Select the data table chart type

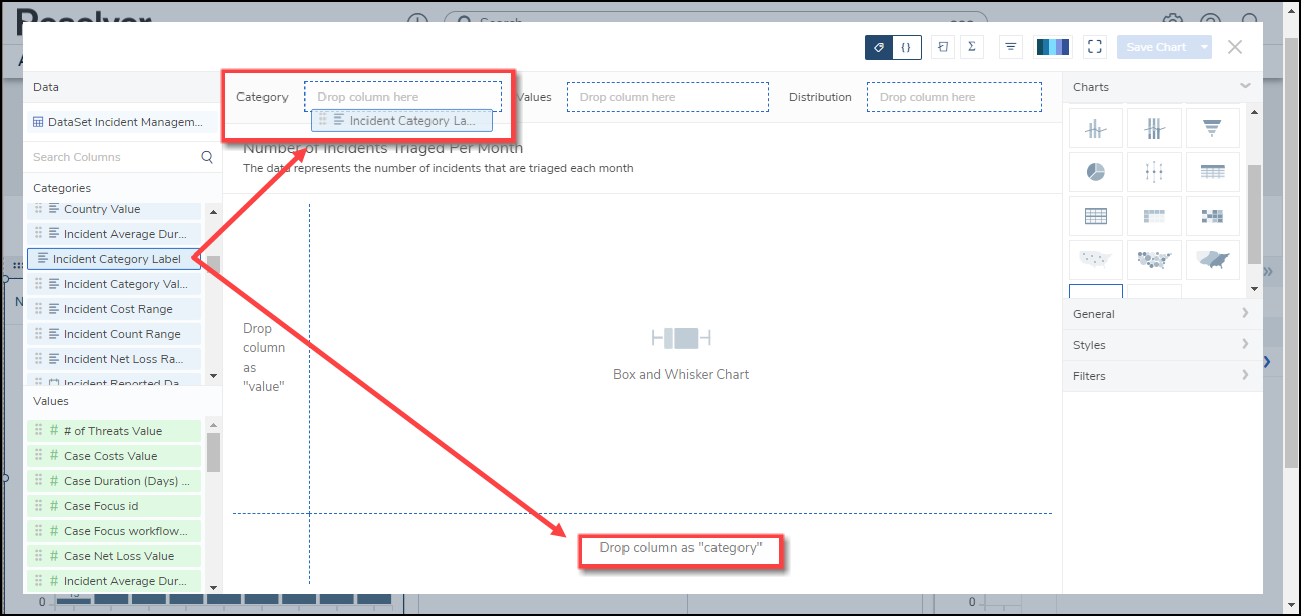click(1212, 172)
